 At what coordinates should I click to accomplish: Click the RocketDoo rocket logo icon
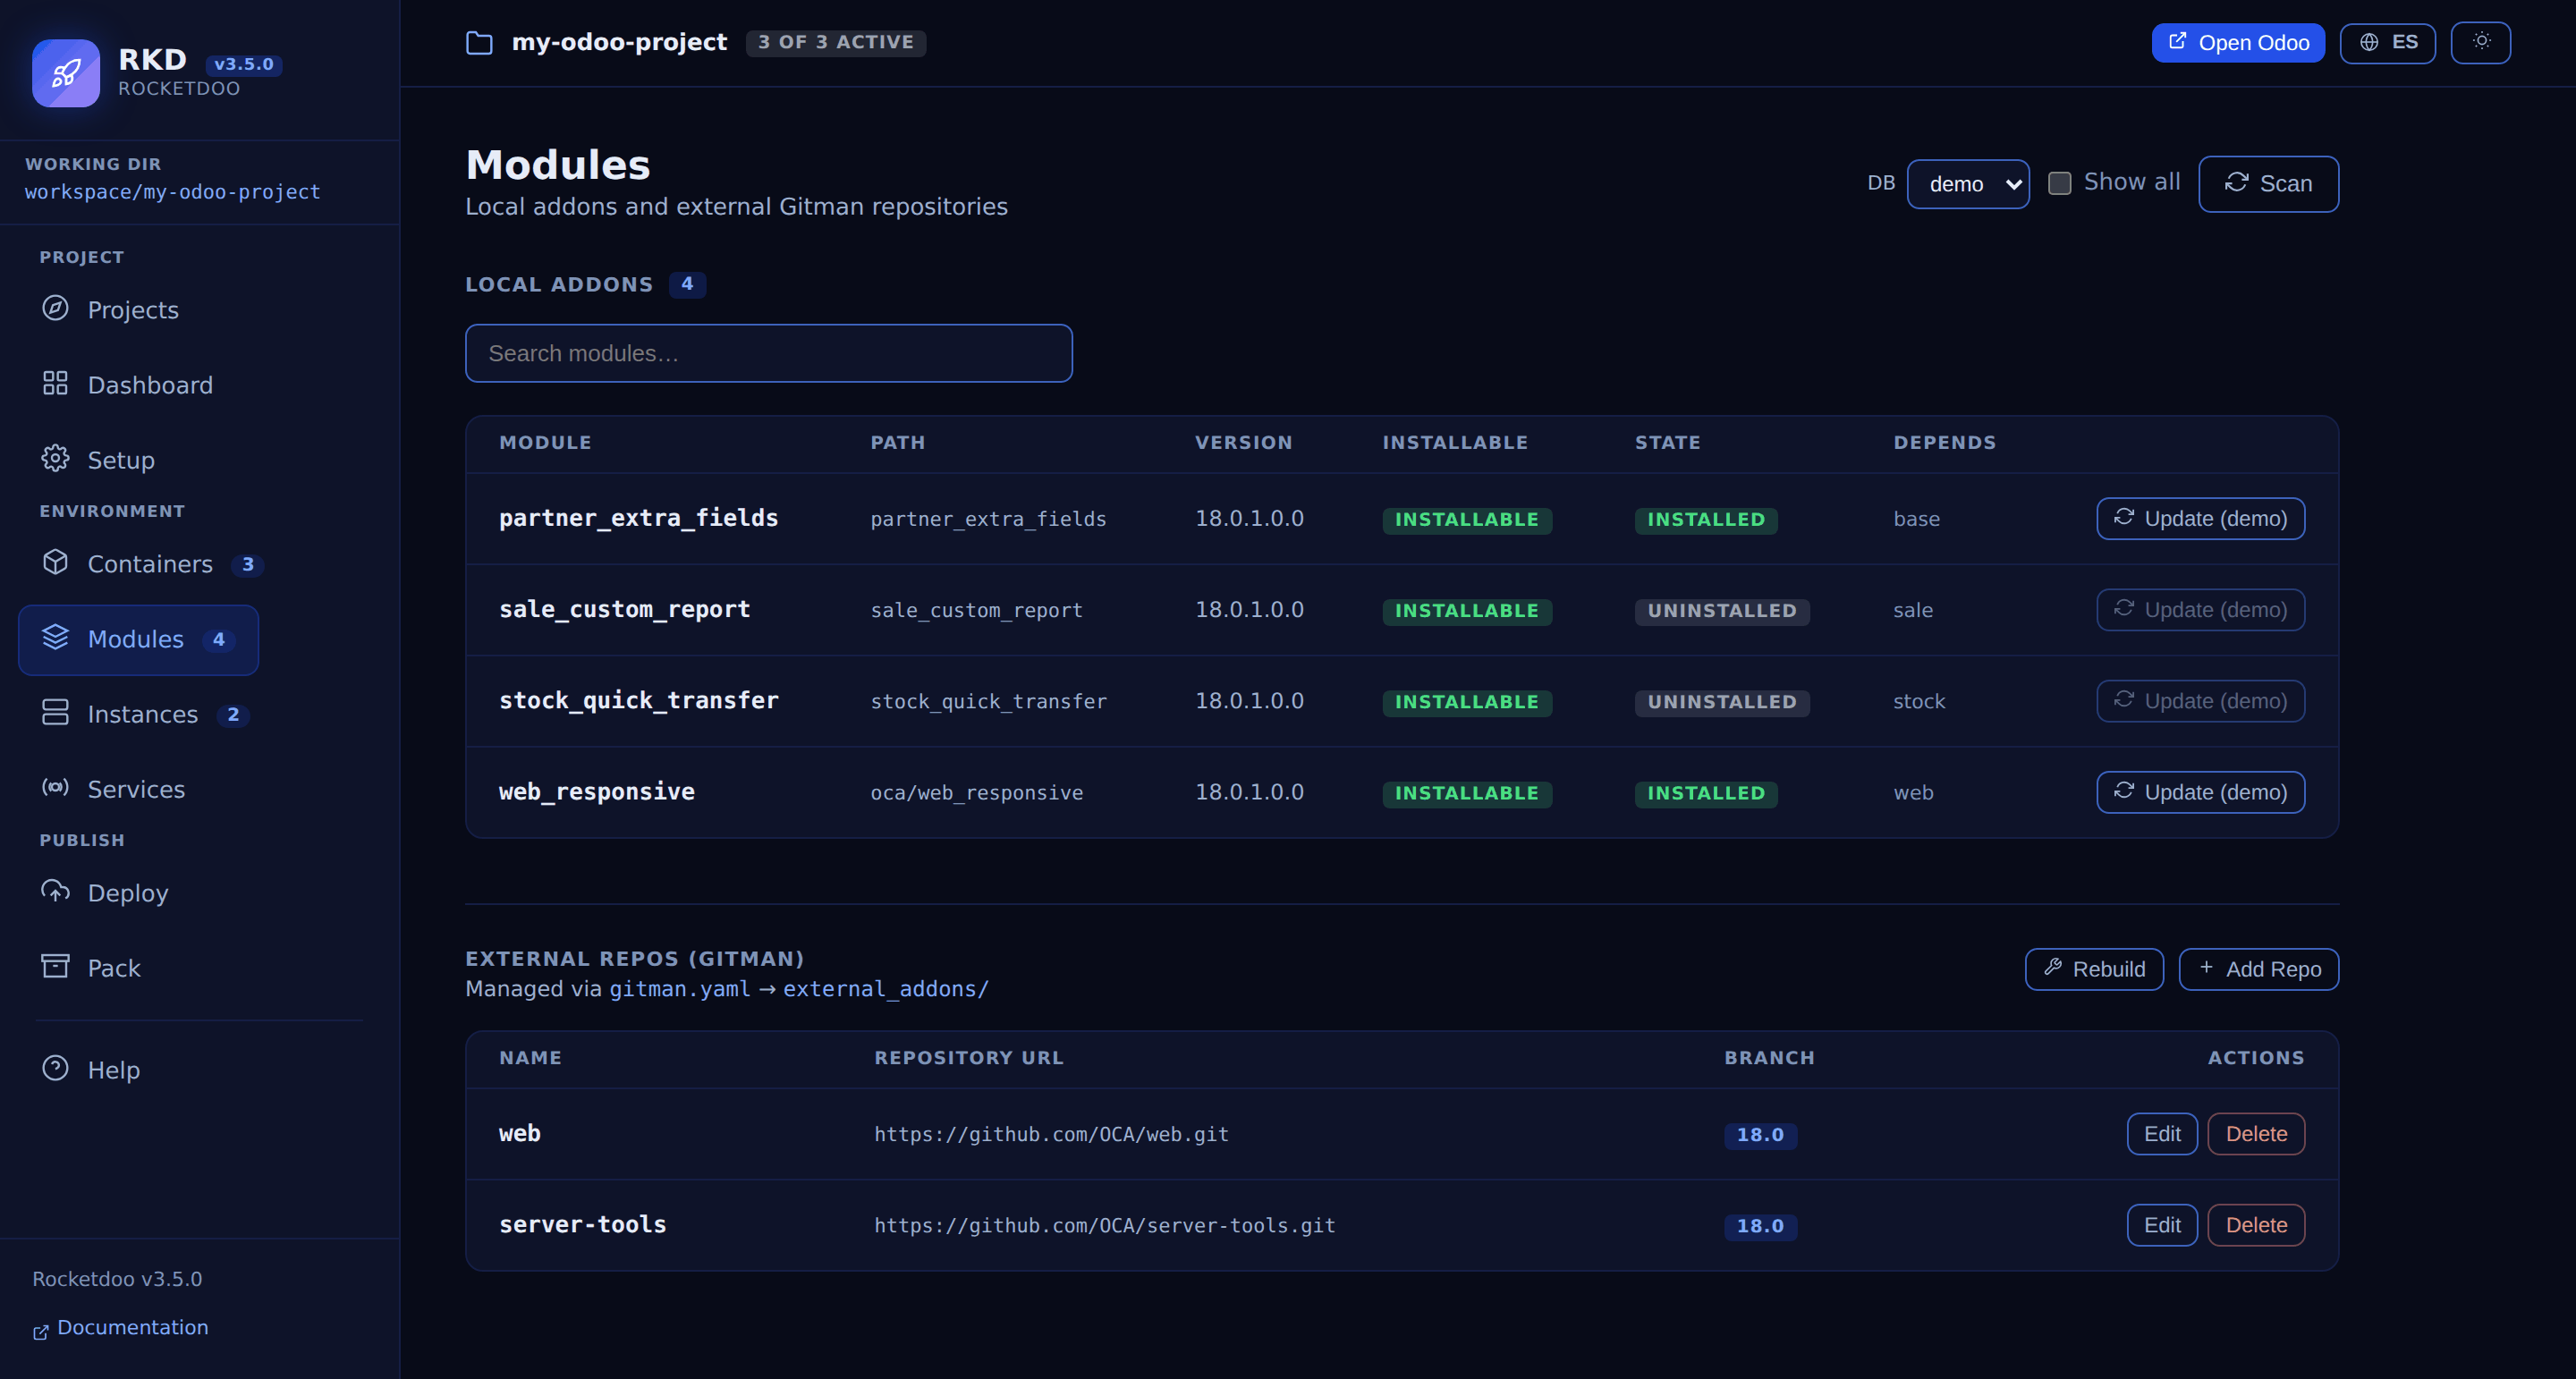coord(66,73)
